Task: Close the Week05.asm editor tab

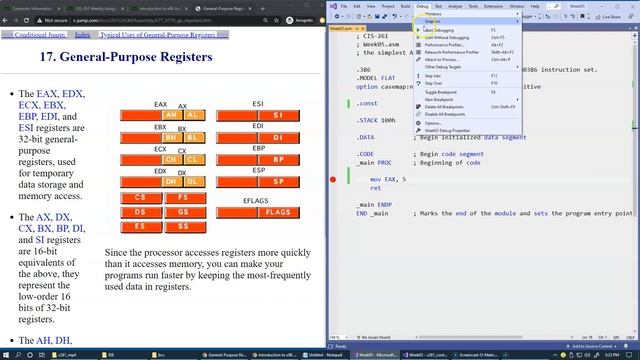Action: [363, 29]
